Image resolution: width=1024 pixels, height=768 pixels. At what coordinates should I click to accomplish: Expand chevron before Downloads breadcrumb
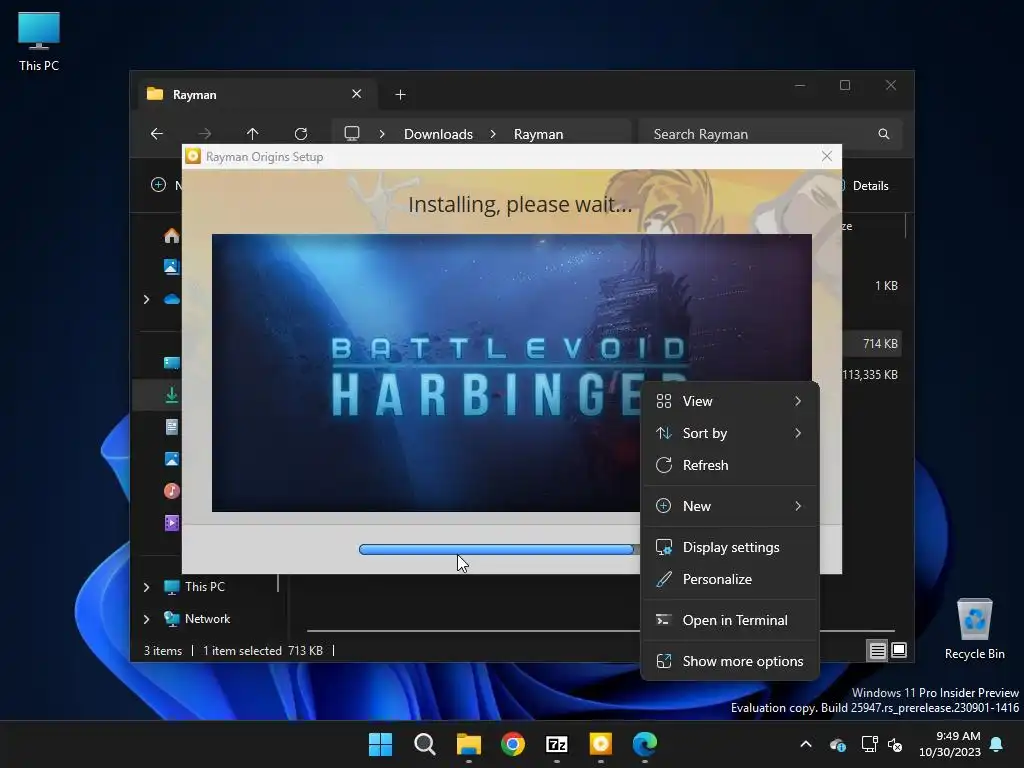[x=382, y=134]
